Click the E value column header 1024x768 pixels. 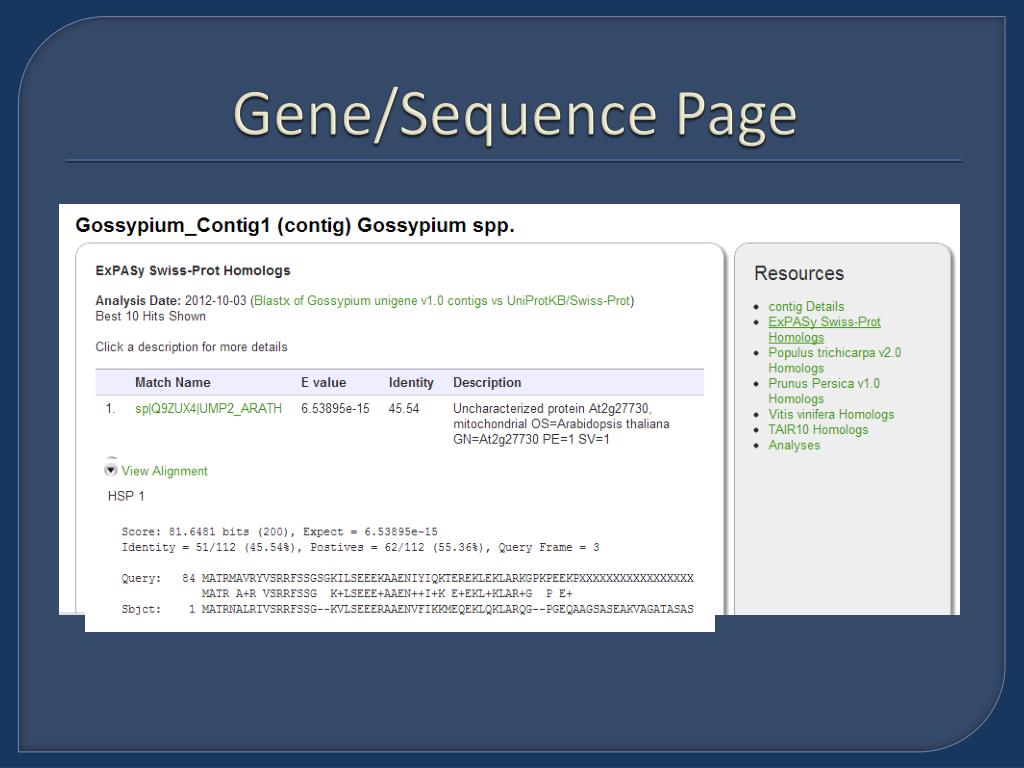tap(323, 382)
